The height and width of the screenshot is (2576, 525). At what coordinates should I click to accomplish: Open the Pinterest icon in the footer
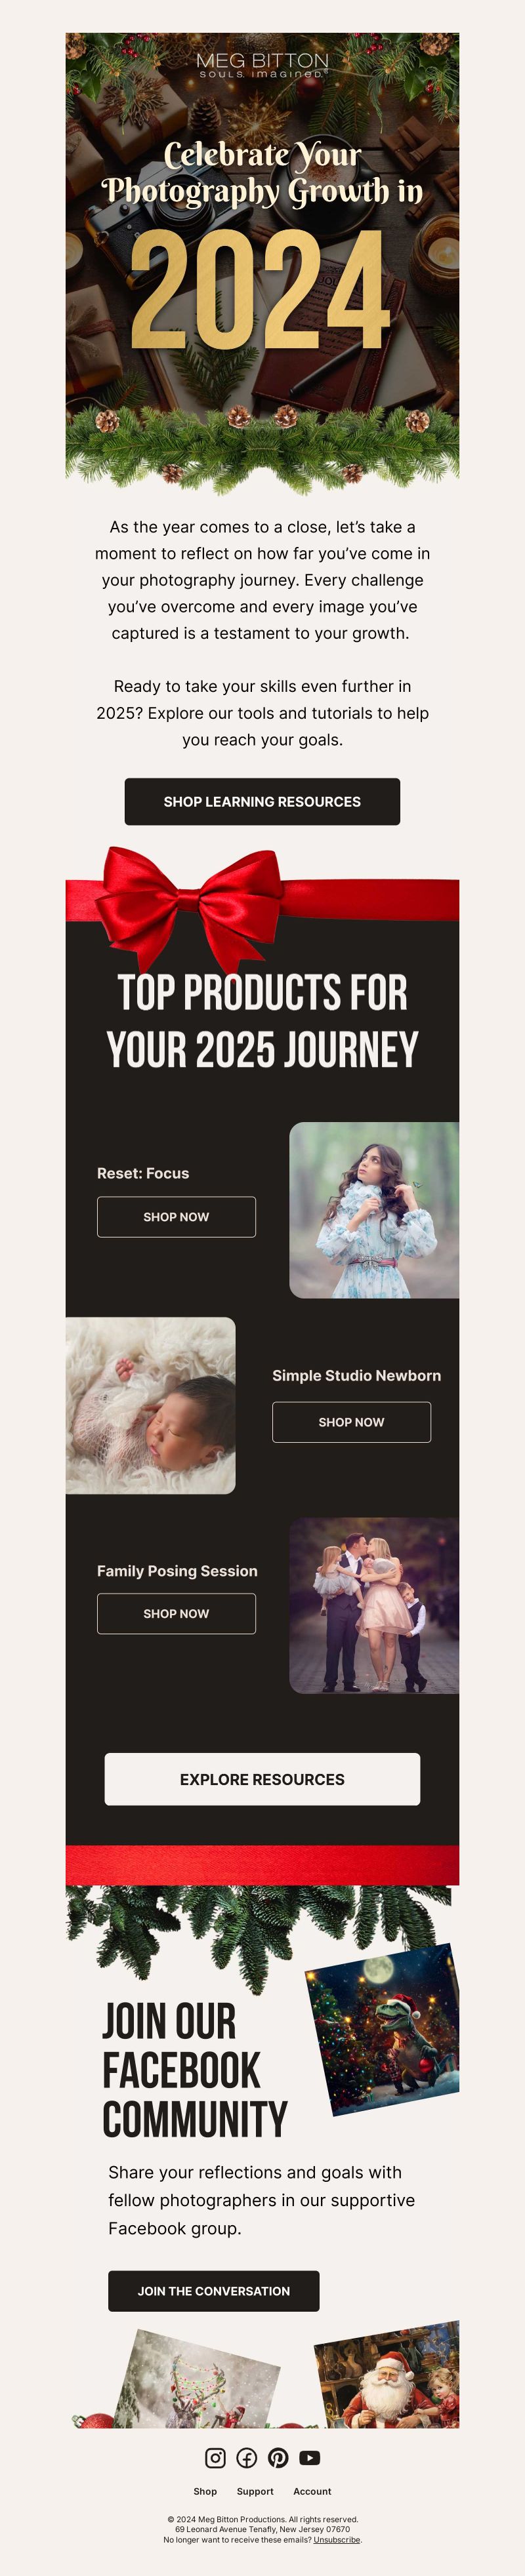click(x=278, y=2457)
